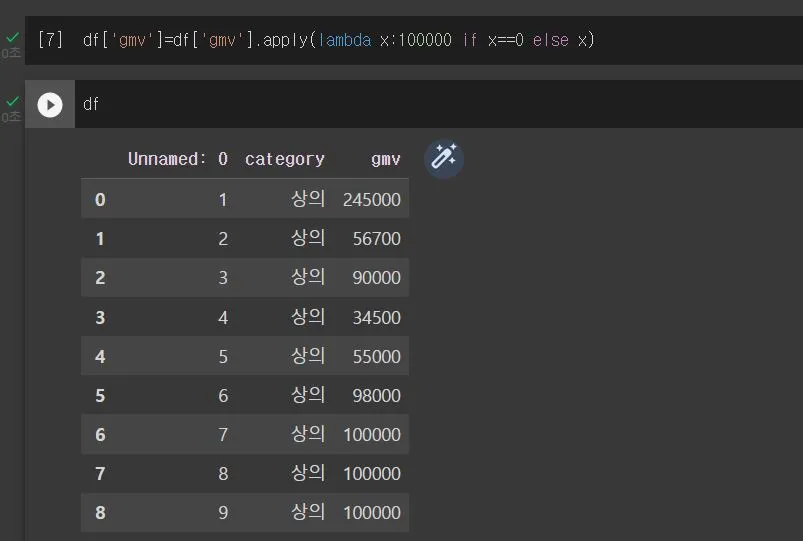The height and width of the screenshot is (541, 803).
Task: Click the gmv value 100000 in row 8
Action: [x=372, y=512]
